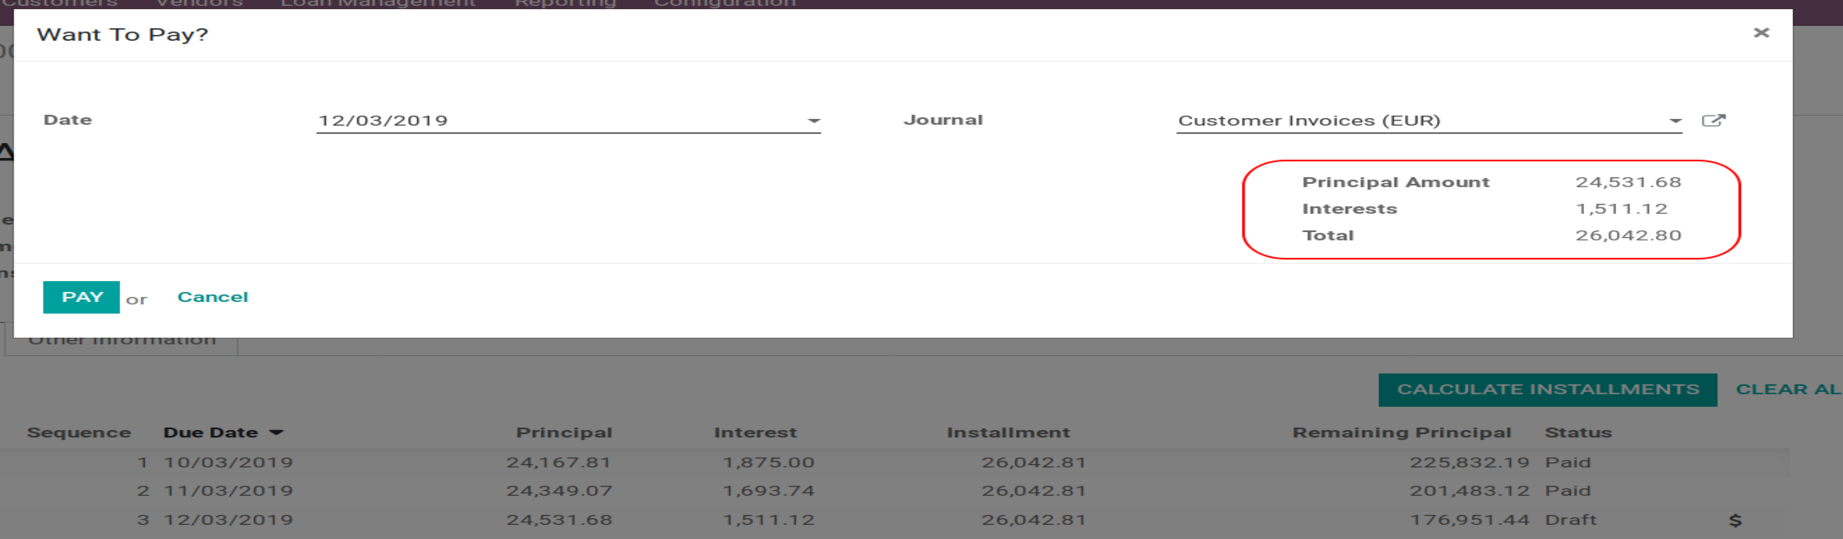Open the Reporting menu
Screen dimensions: 1843x539
[x=565, y=4]
